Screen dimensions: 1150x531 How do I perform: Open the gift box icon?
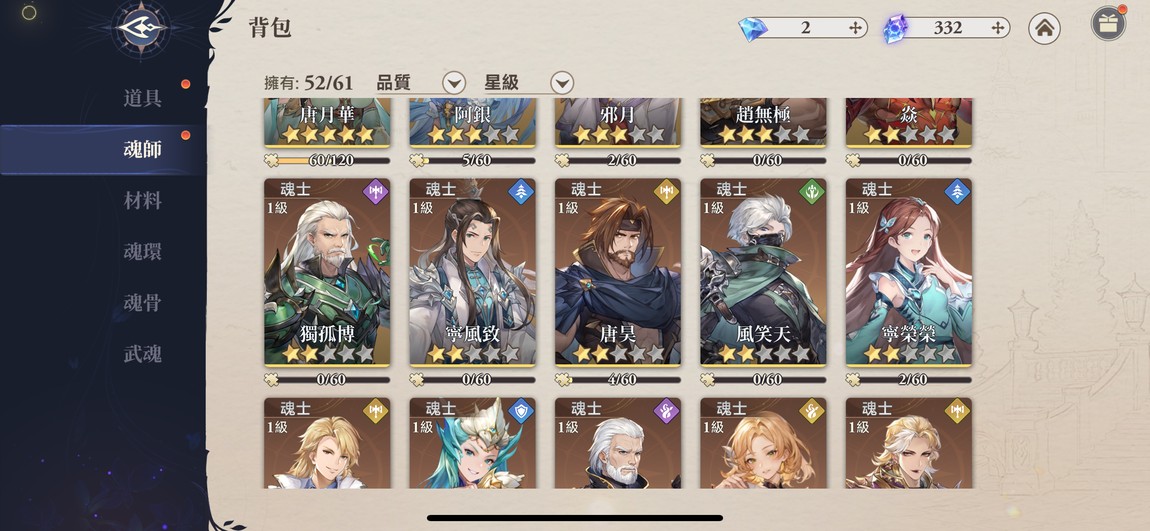[x=1107, y=24]
